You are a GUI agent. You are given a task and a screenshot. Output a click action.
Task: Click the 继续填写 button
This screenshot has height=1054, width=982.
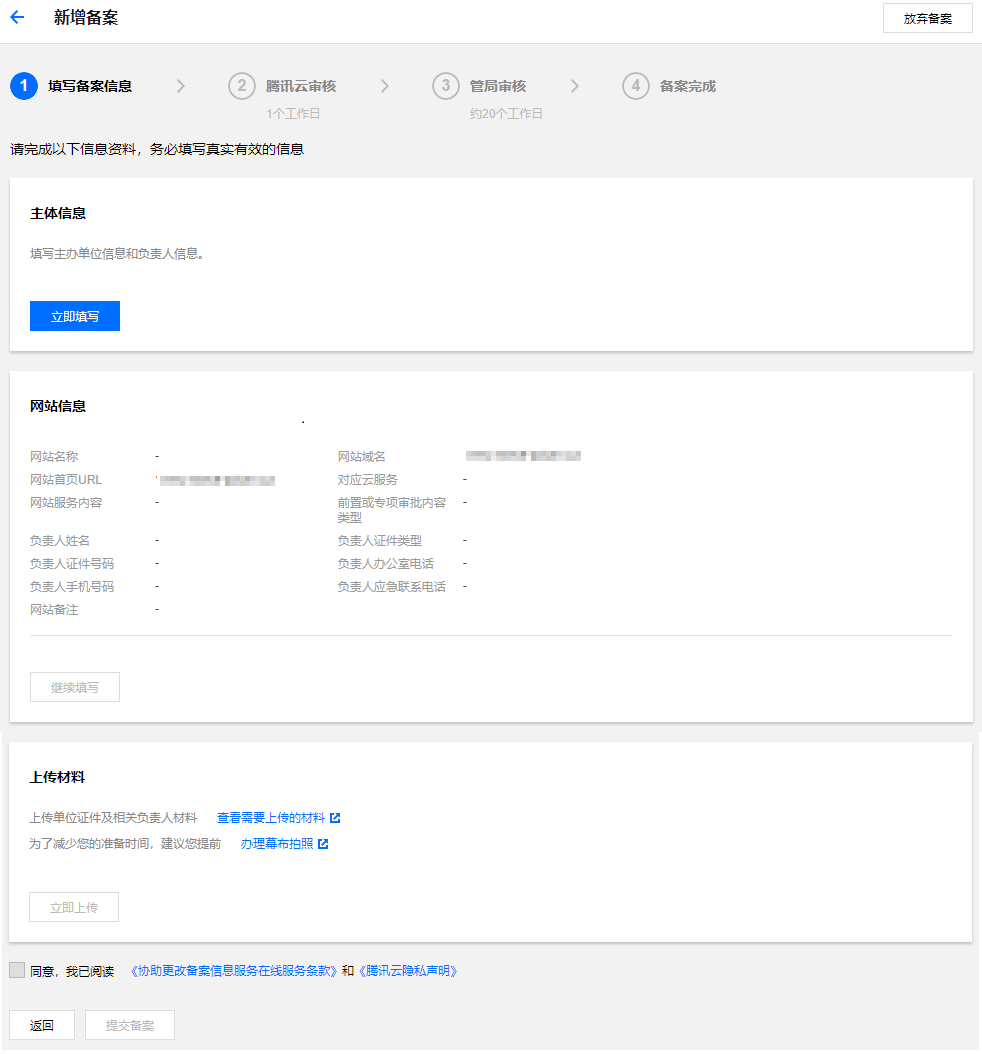(75, 687)
